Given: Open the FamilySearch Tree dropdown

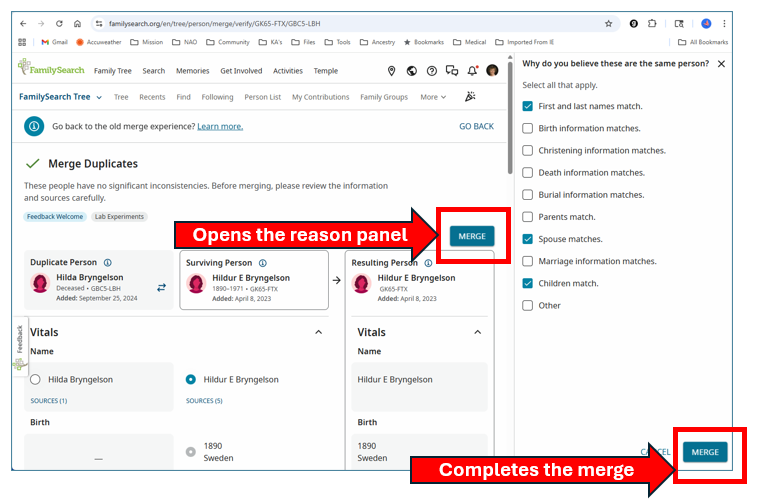Looking at the screenshot, I should 60,97.
